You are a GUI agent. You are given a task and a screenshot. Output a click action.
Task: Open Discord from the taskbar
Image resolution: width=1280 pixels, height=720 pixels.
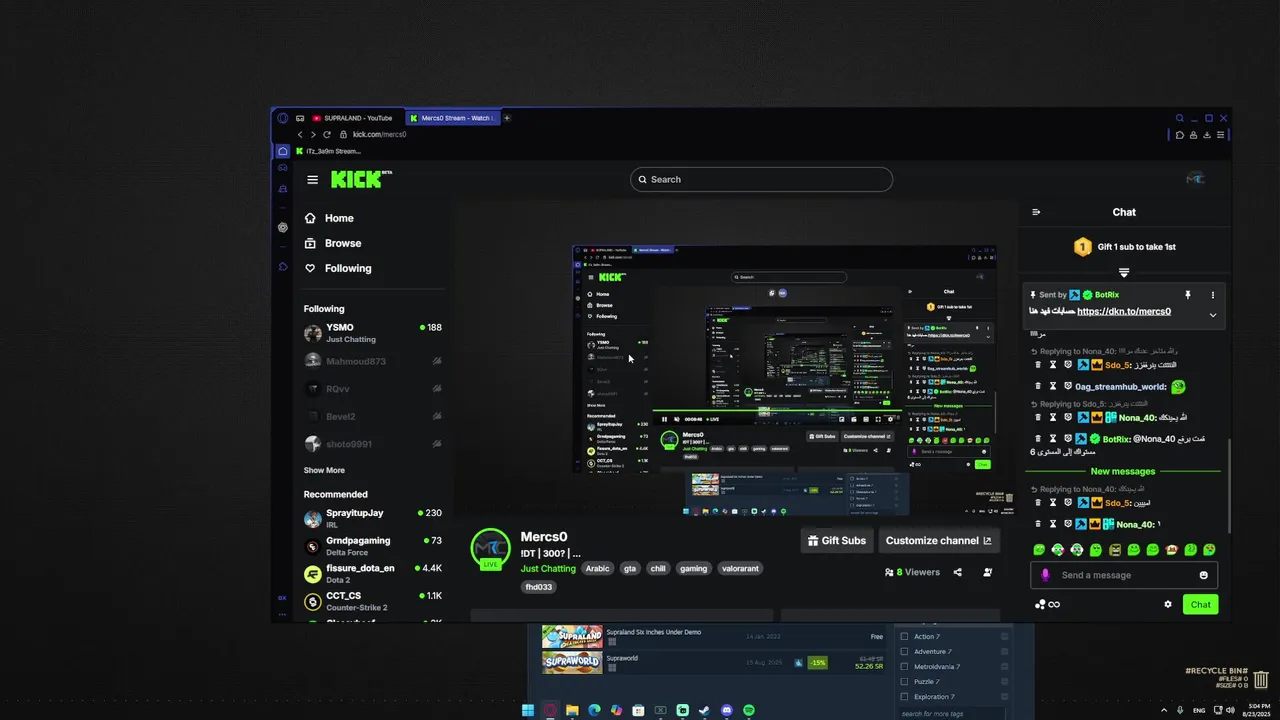pyautogui.click(x=727, y=710)
